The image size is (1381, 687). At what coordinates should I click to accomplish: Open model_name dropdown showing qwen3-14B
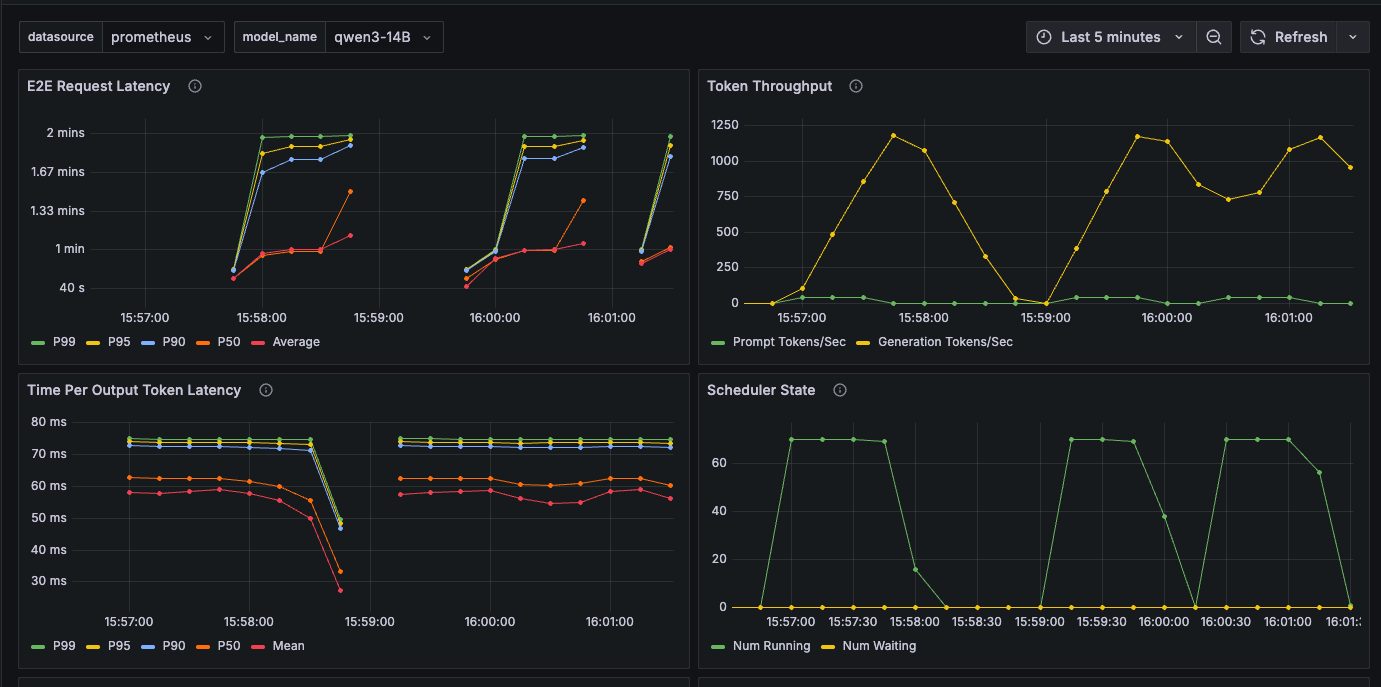pos(384,37)
